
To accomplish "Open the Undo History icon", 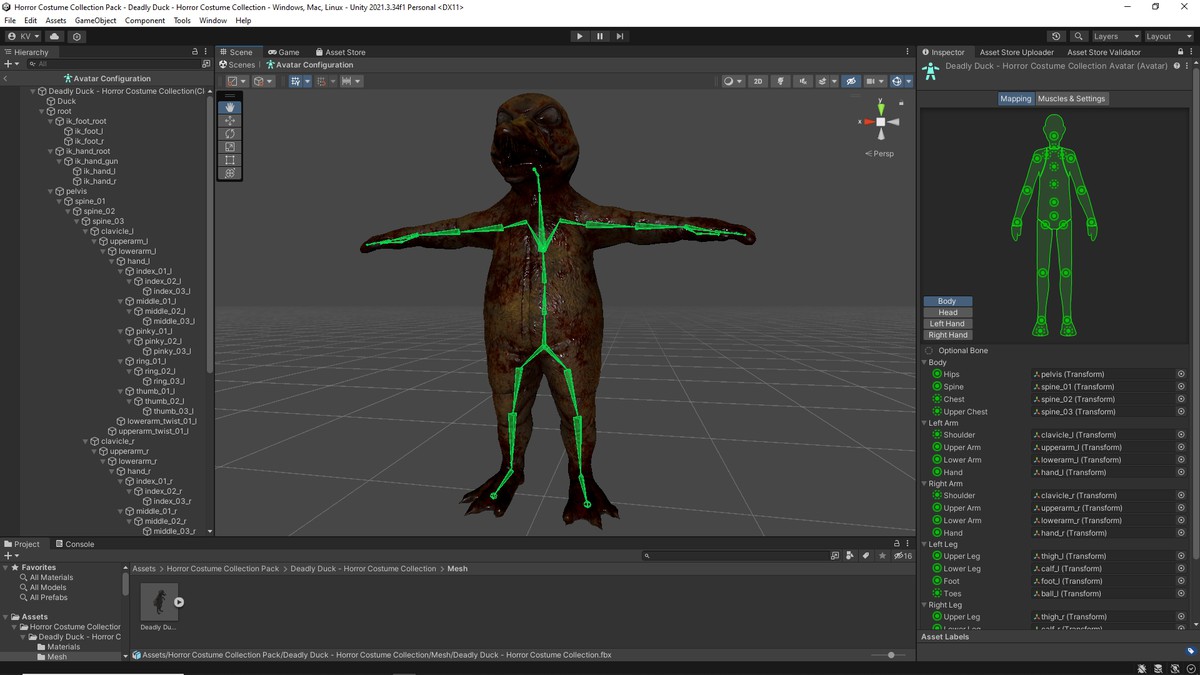I will pos(1057,36).
